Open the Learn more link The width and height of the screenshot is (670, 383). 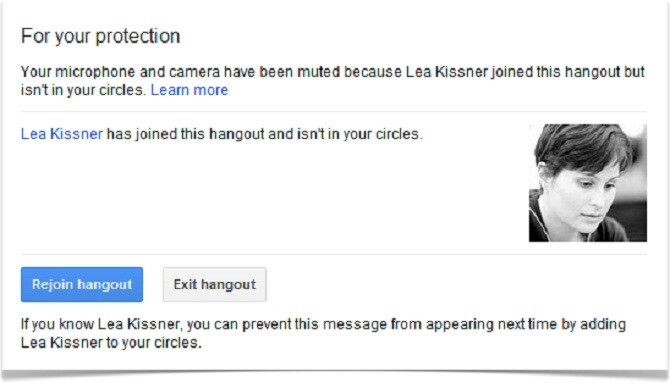coord(189,90)
